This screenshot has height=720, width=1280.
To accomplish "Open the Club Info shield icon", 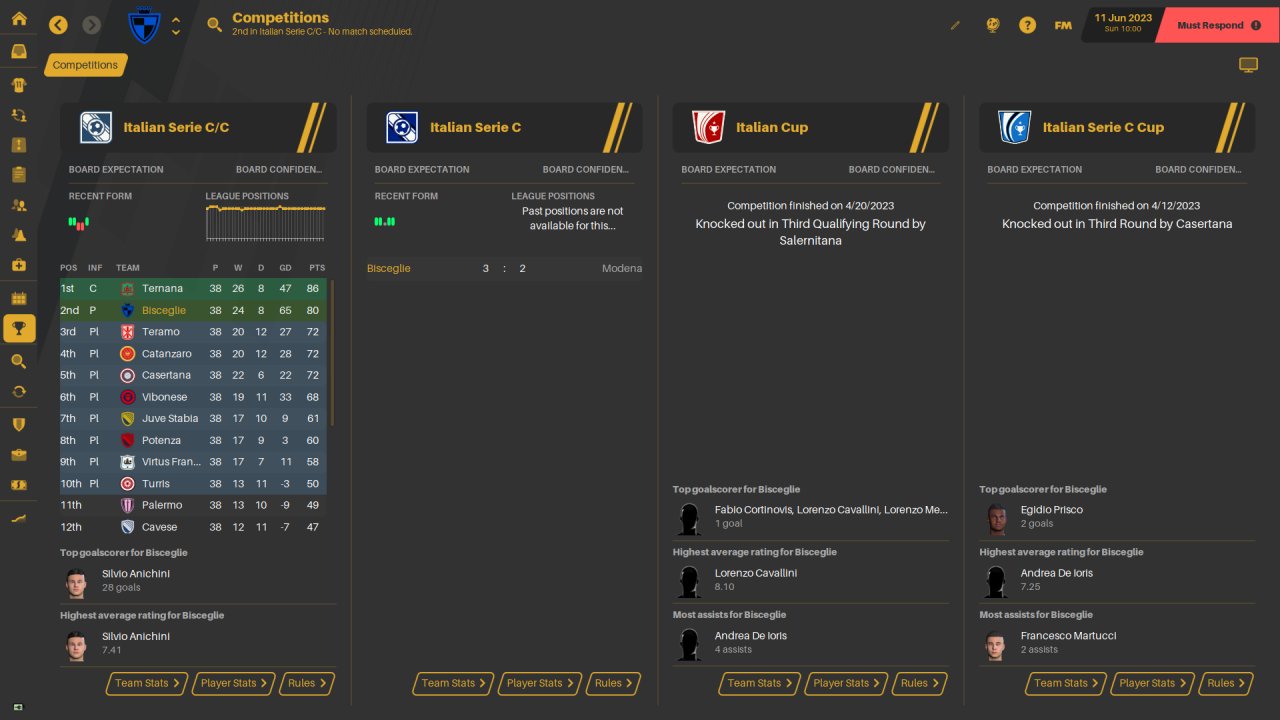I will coord(19,424).
